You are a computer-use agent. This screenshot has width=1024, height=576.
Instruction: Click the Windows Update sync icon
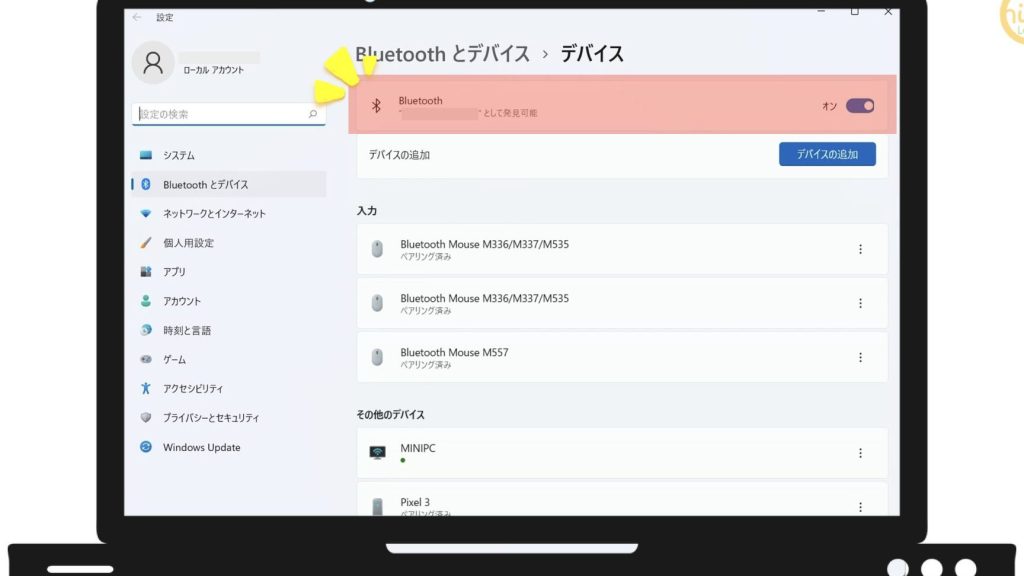(x=146, y=447)
